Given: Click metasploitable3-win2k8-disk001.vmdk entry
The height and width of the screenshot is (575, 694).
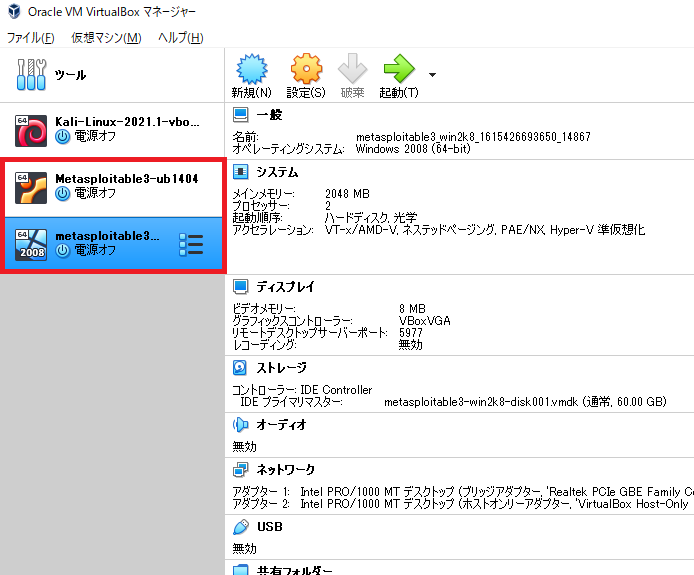Looking at the screenshot, I should pos(525,402).
